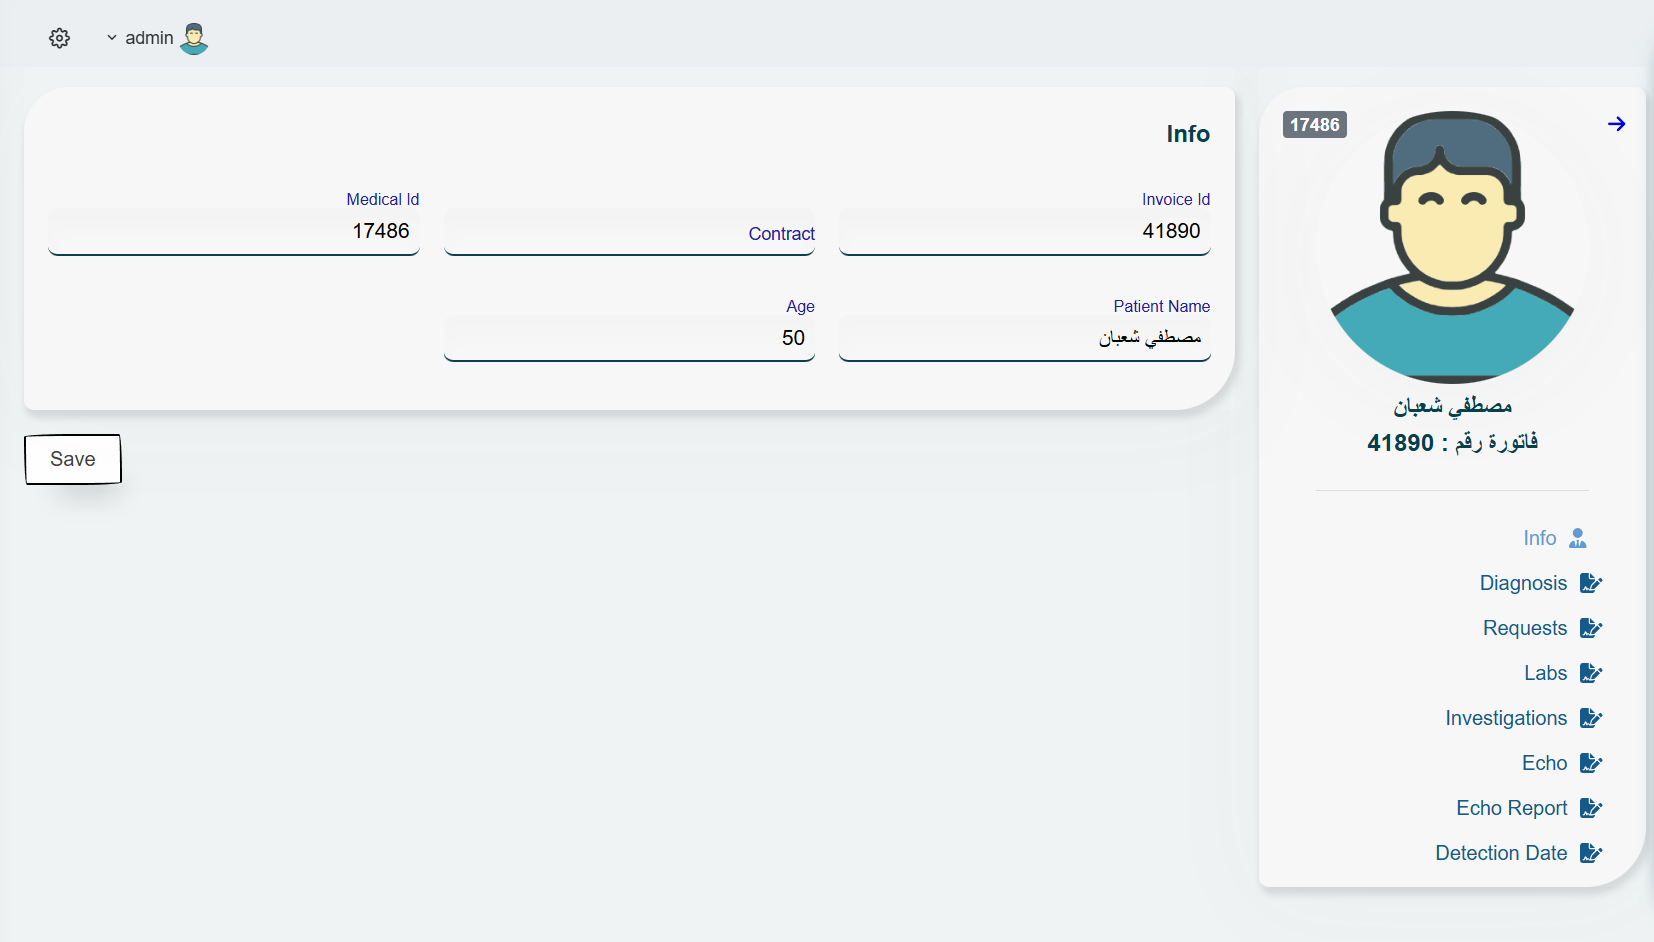Open the Contract dropdown field
Image resolution: width=1654 pixels, height=942 pixels.
[630, 233]
